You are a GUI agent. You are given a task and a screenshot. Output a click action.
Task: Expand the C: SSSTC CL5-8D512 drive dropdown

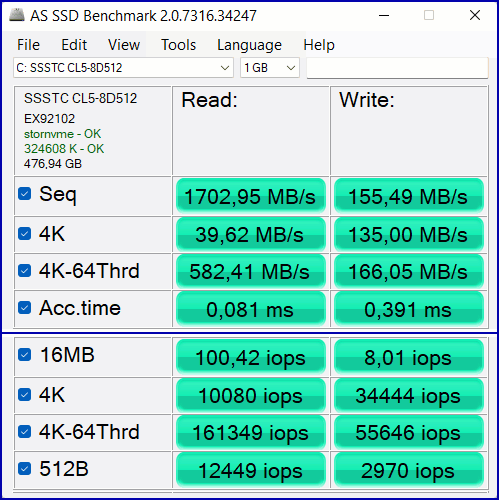pyautogui.click(x=123, y=68)
